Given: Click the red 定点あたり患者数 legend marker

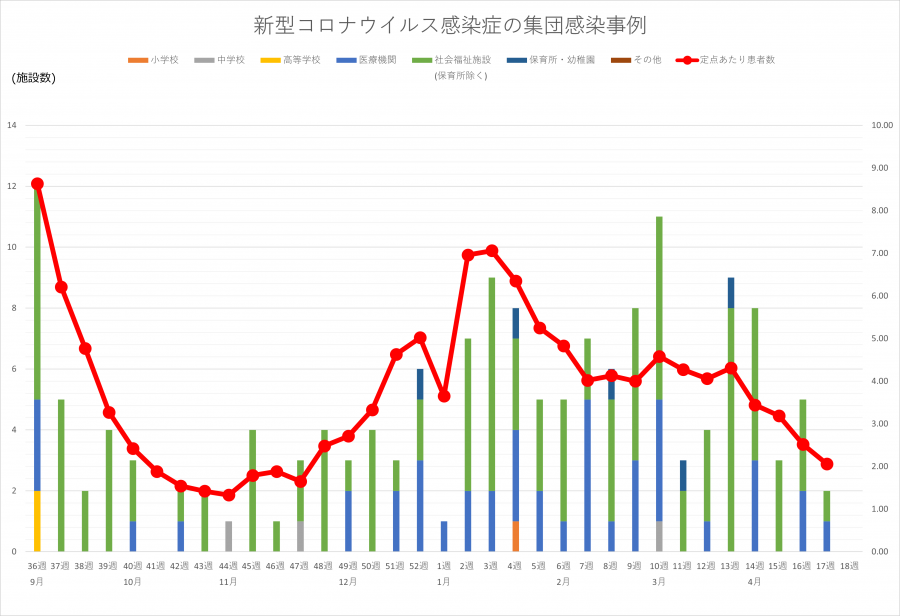Looking at the screenshot, I should [x=687, y=60].
